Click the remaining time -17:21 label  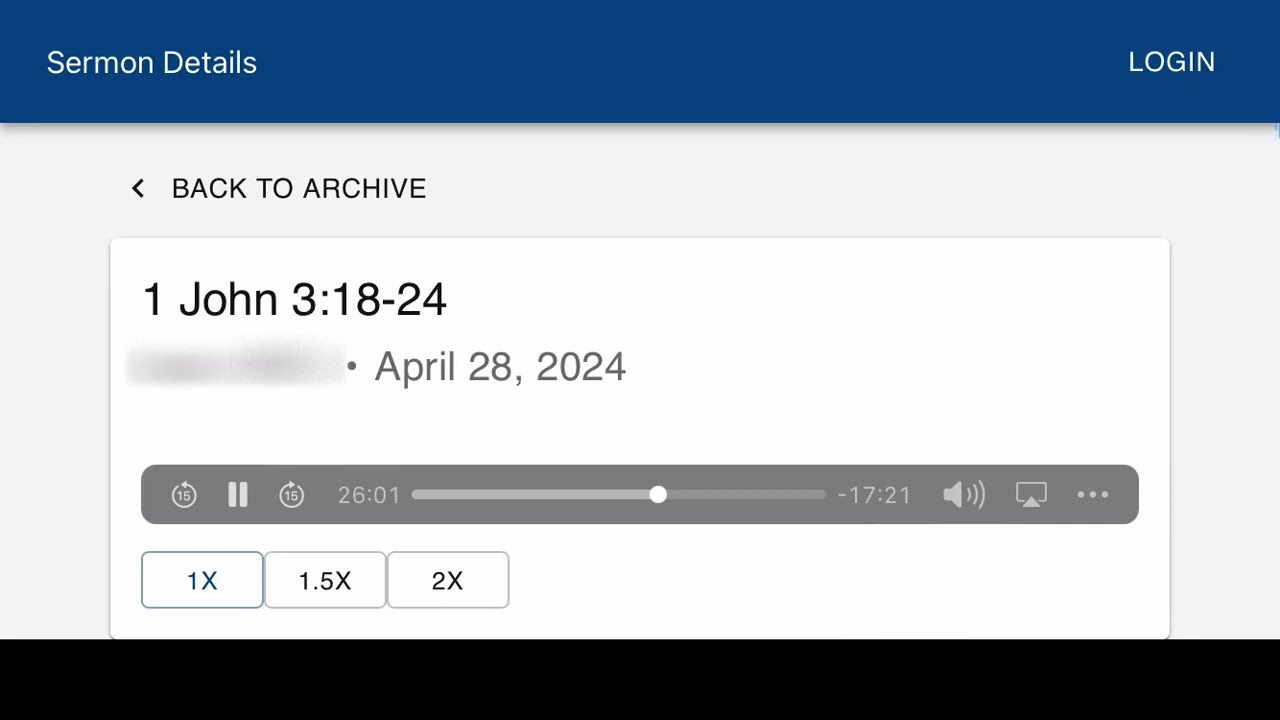(874, 495)
